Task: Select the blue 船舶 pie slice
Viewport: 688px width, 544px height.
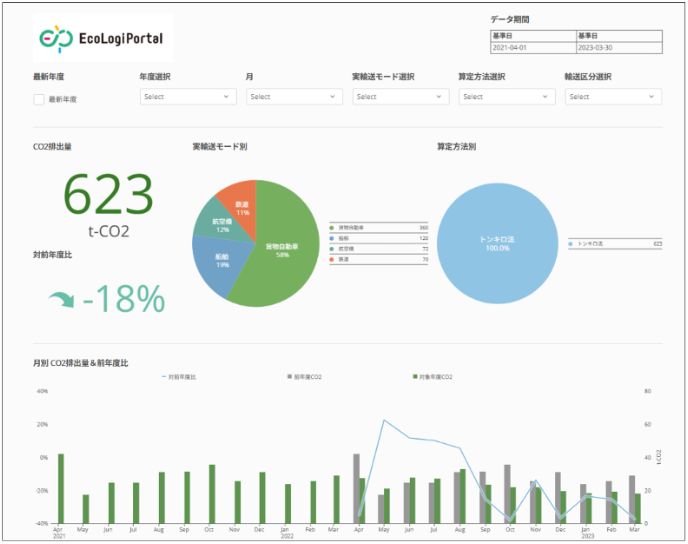Action: pyautogui.click(x=222, y=262)
